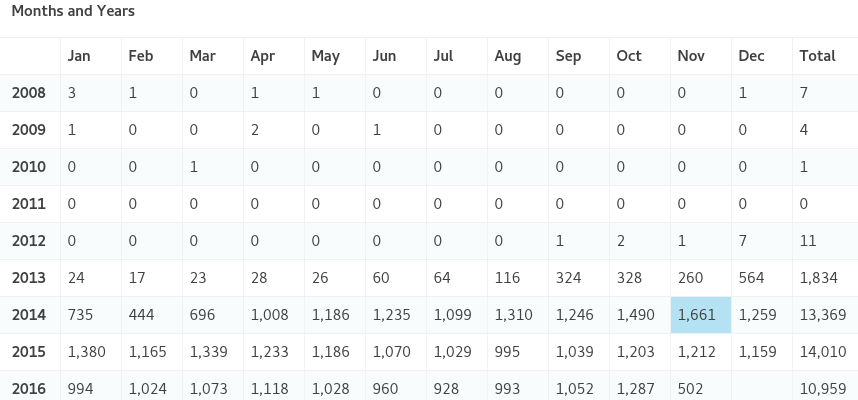Select the 2016 total value 10,959

click(x=823, y=389)
